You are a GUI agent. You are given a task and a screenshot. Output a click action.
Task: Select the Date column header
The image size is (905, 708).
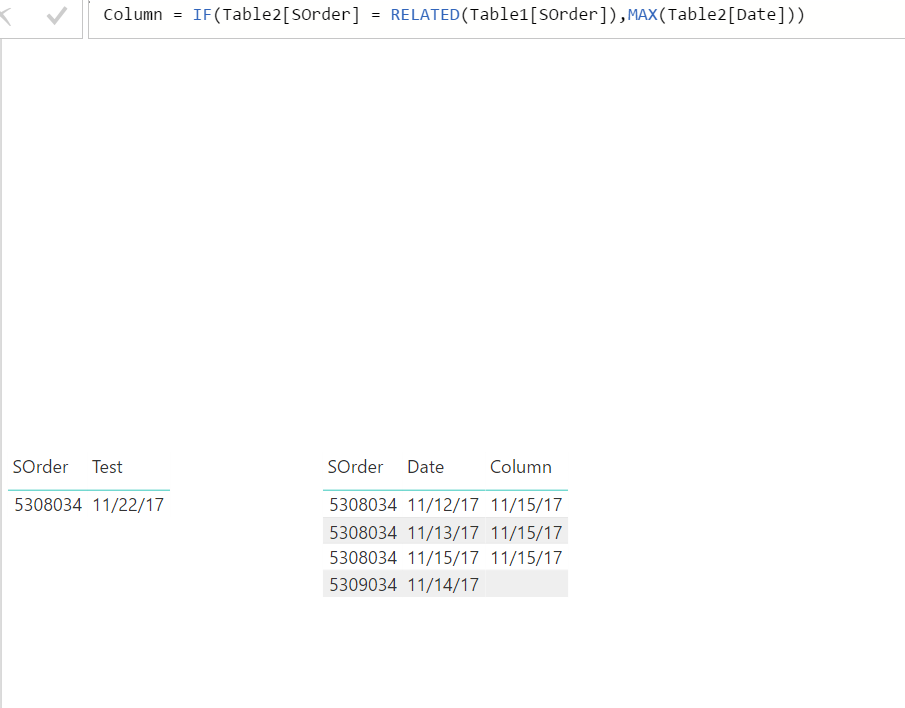425,467
